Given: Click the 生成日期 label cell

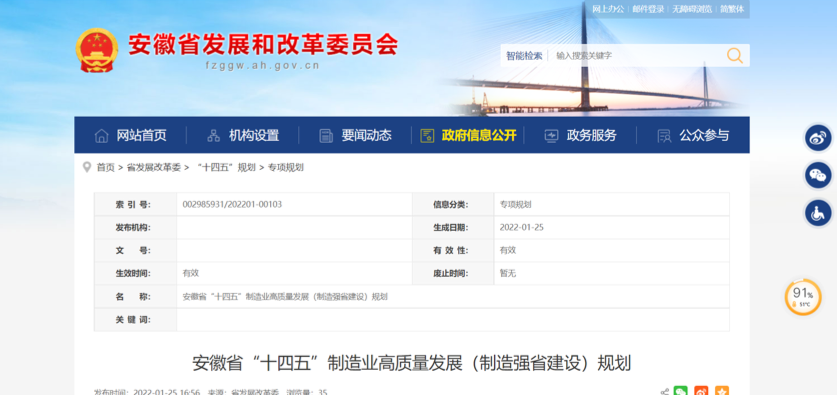Looking at the screenshot, I should coord(453,227).
